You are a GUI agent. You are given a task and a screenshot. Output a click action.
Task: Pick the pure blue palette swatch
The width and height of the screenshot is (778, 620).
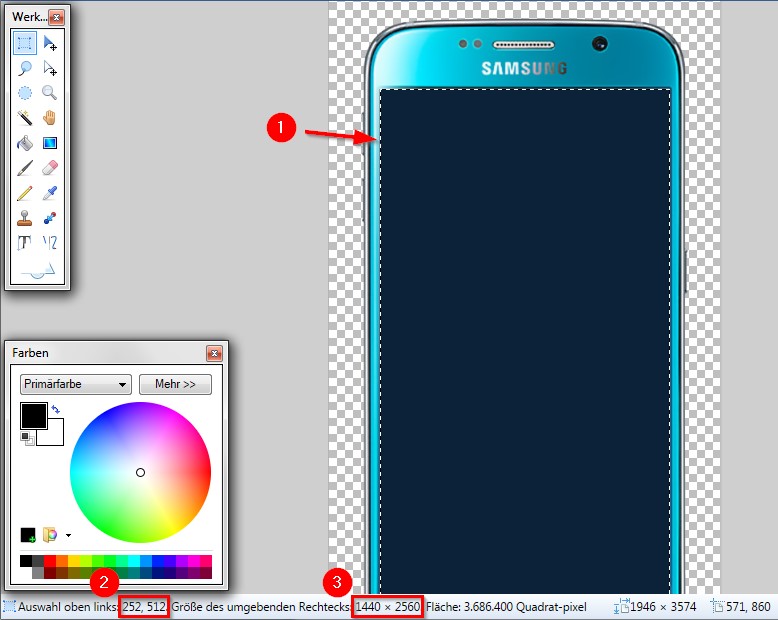coord(158,561)
